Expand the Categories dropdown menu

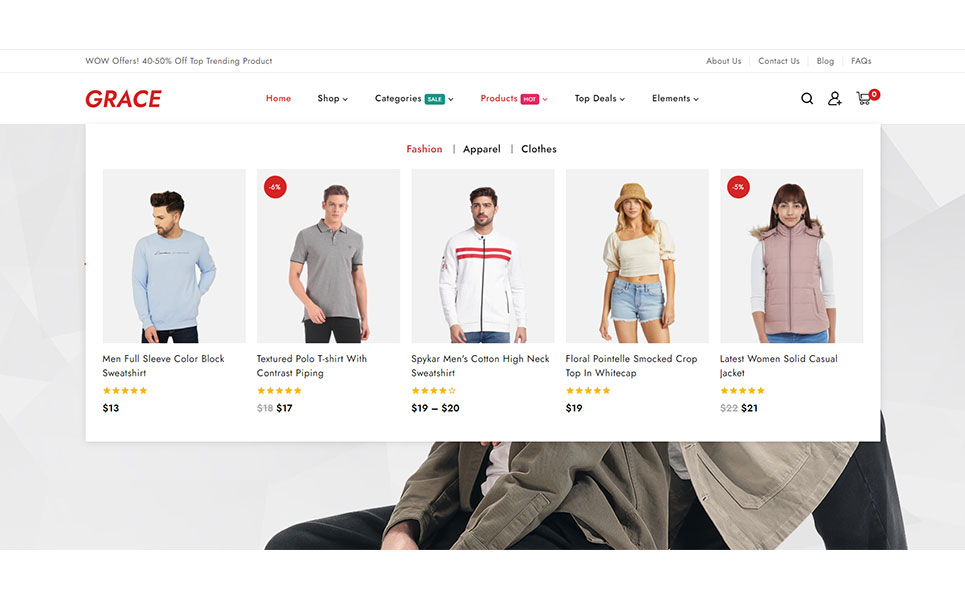pyautogui.click(x=413, y=99)
